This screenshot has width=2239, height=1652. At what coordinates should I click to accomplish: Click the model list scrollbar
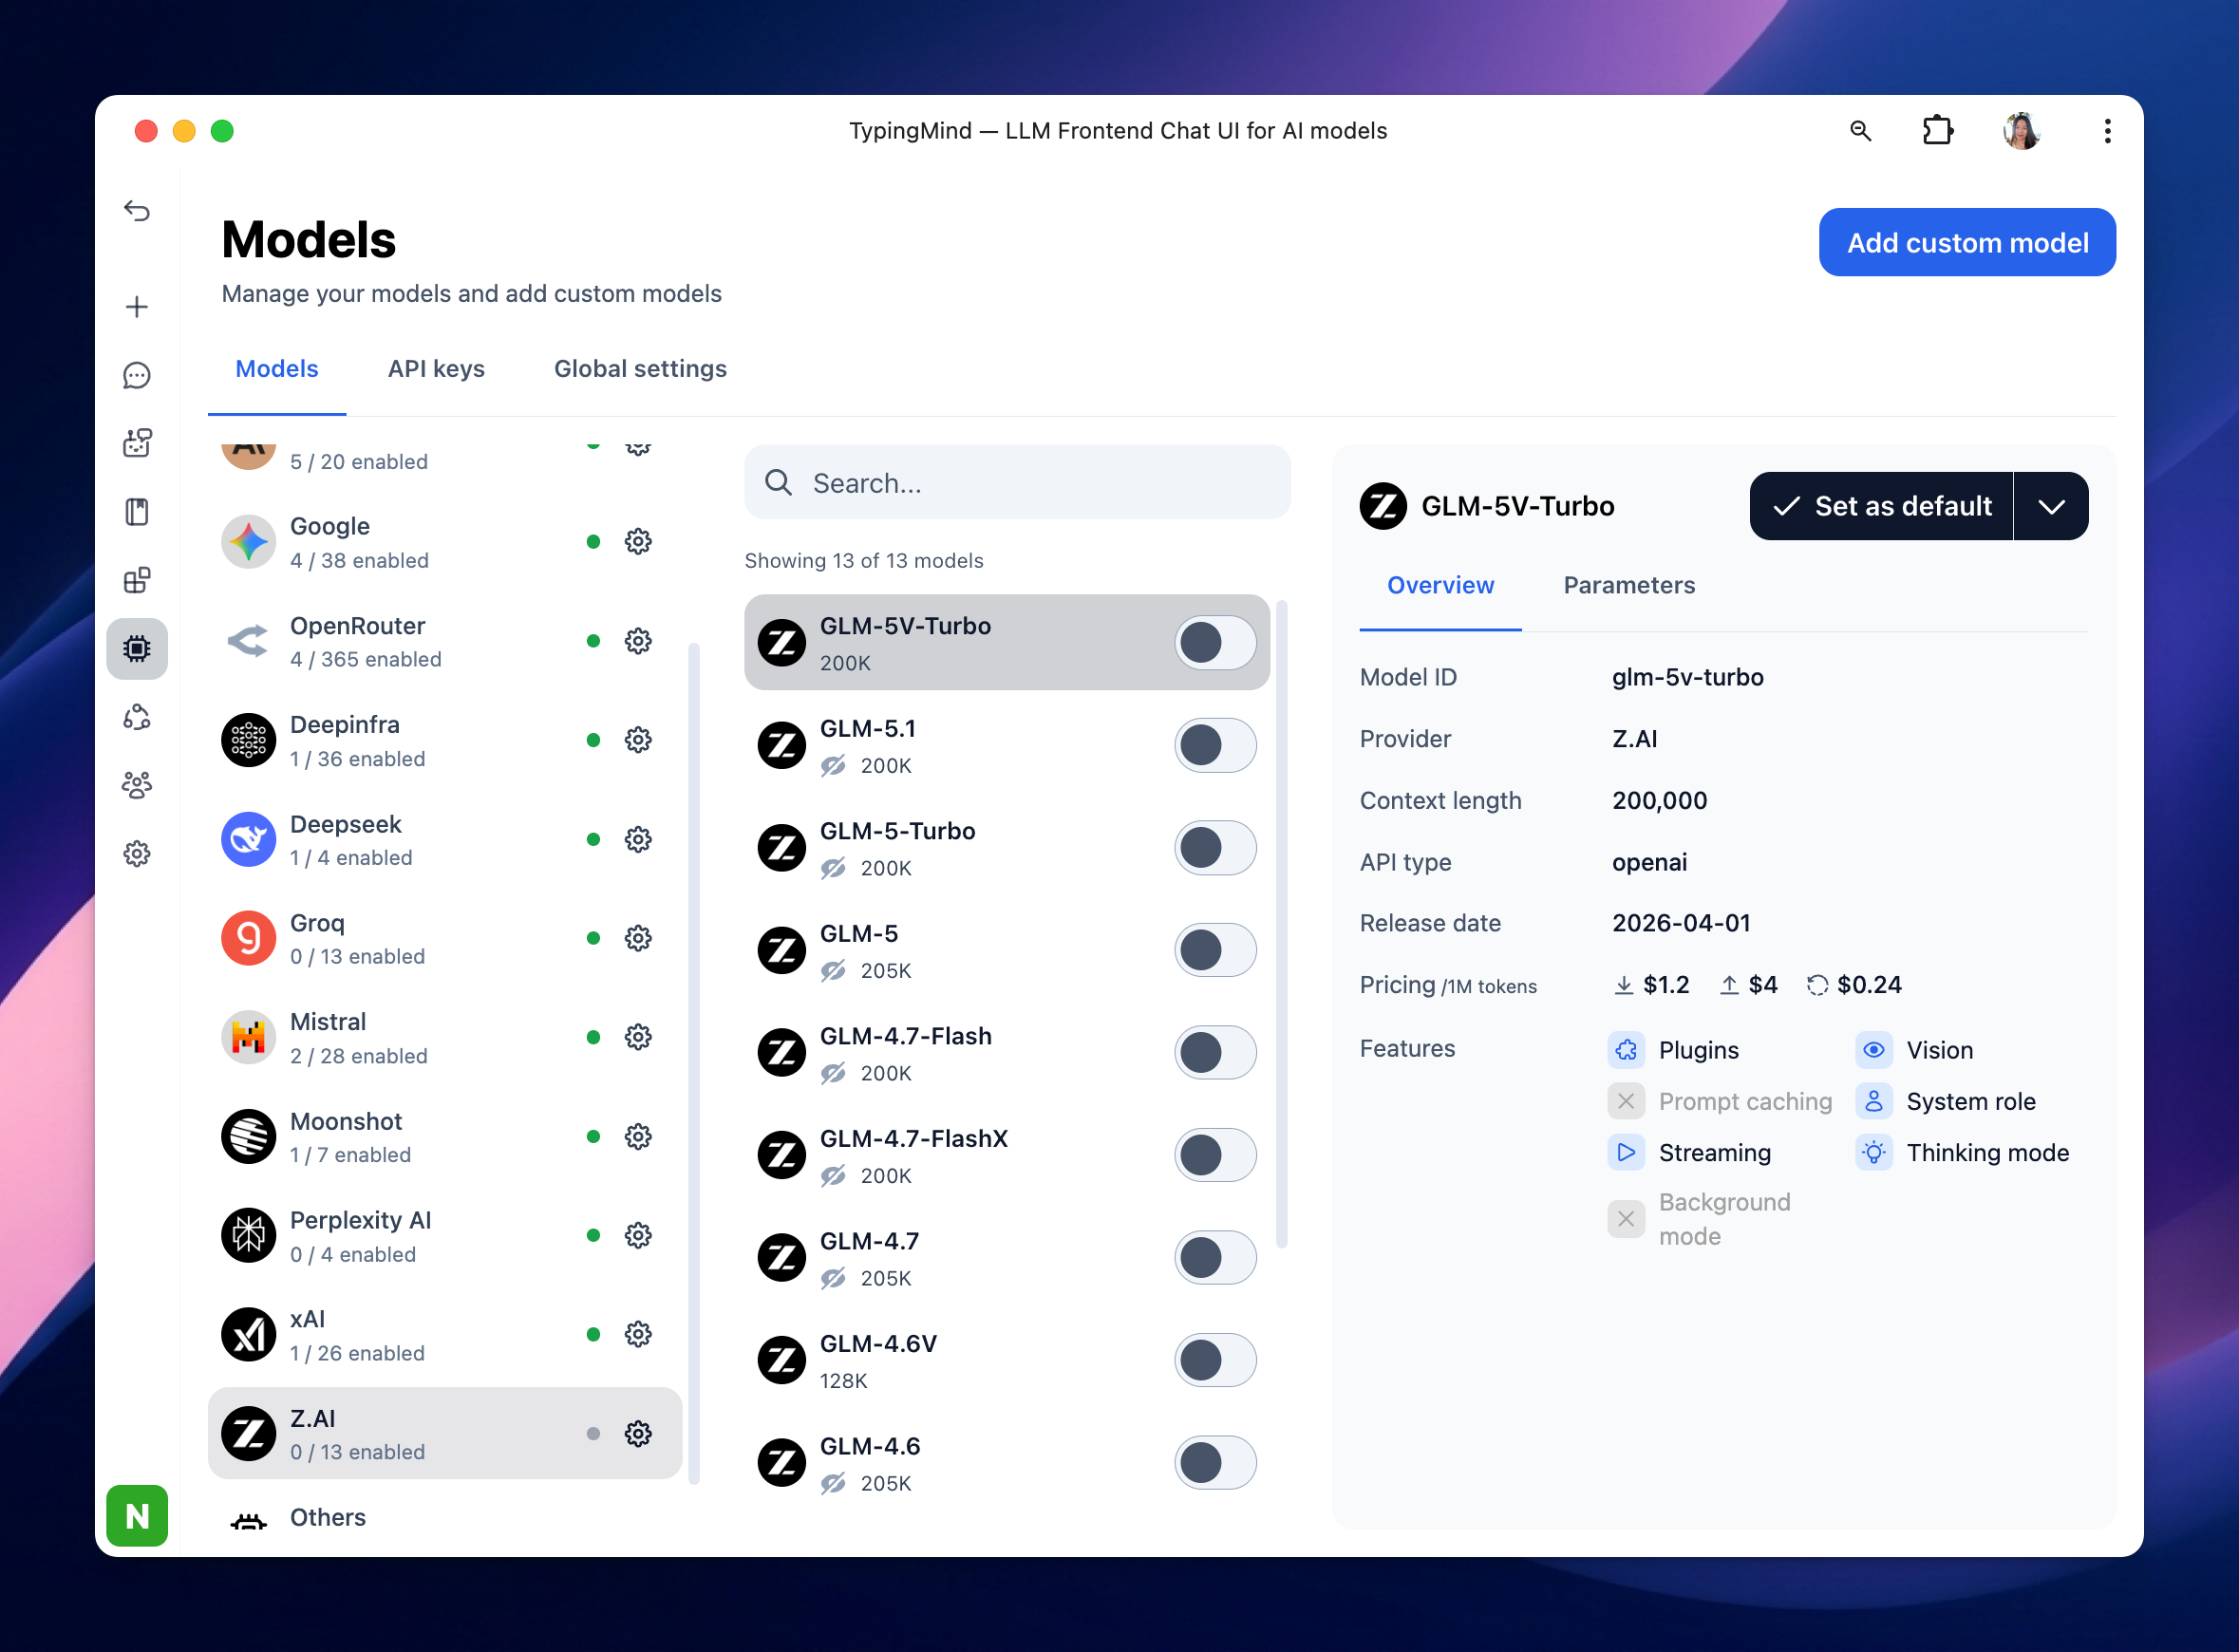pos(1281,924)
